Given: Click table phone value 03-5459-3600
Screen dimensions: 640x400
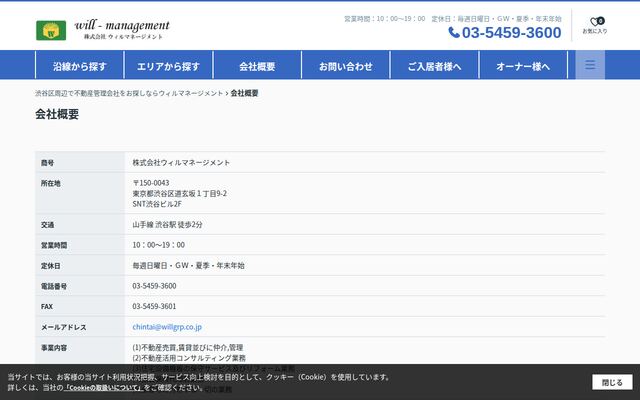Looking at the screenshot, I should pyautogui.click(x=154, y=286).
